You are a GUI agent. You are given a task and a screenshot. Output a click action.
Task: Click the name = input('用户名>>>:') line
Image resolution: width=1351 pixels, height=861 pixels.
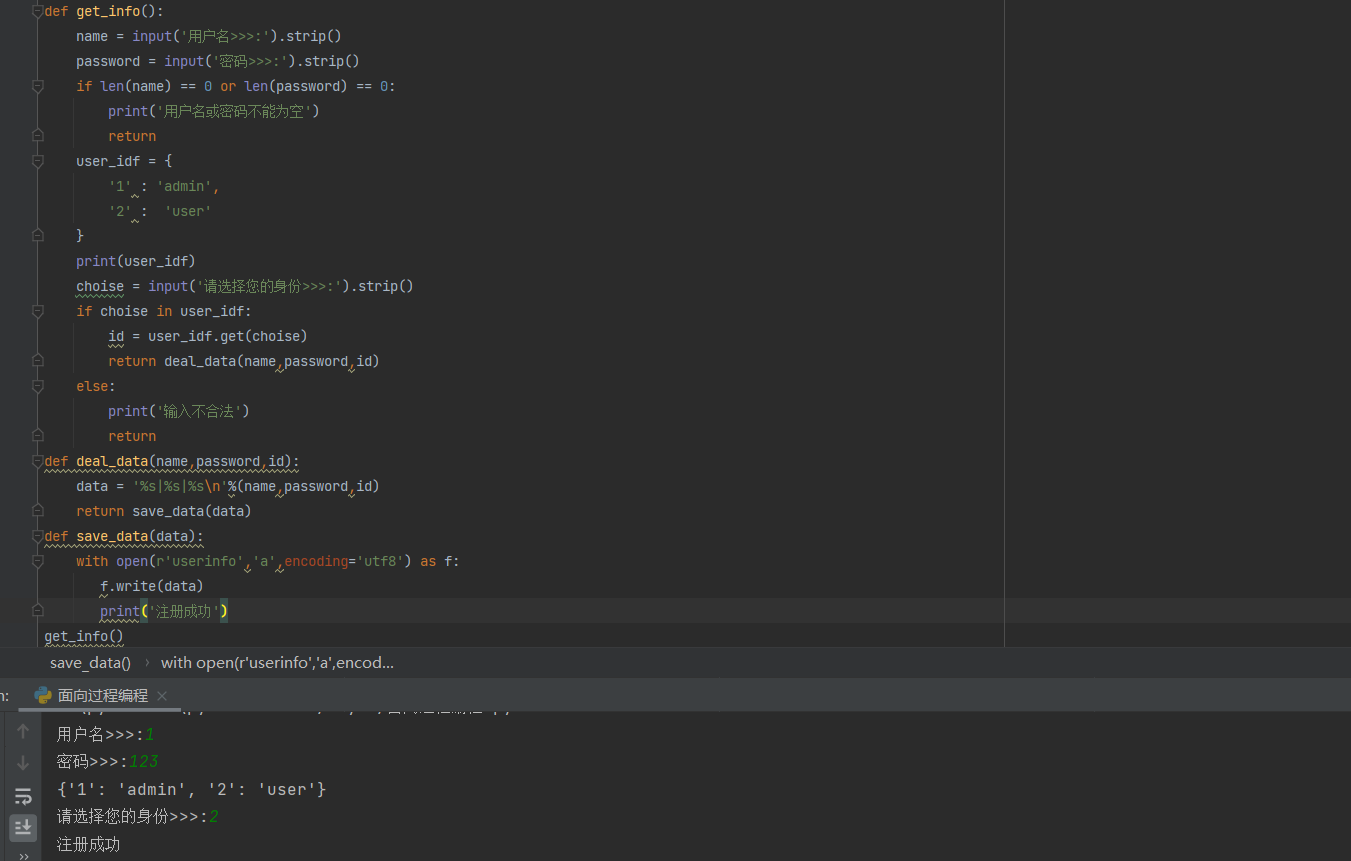209,36
